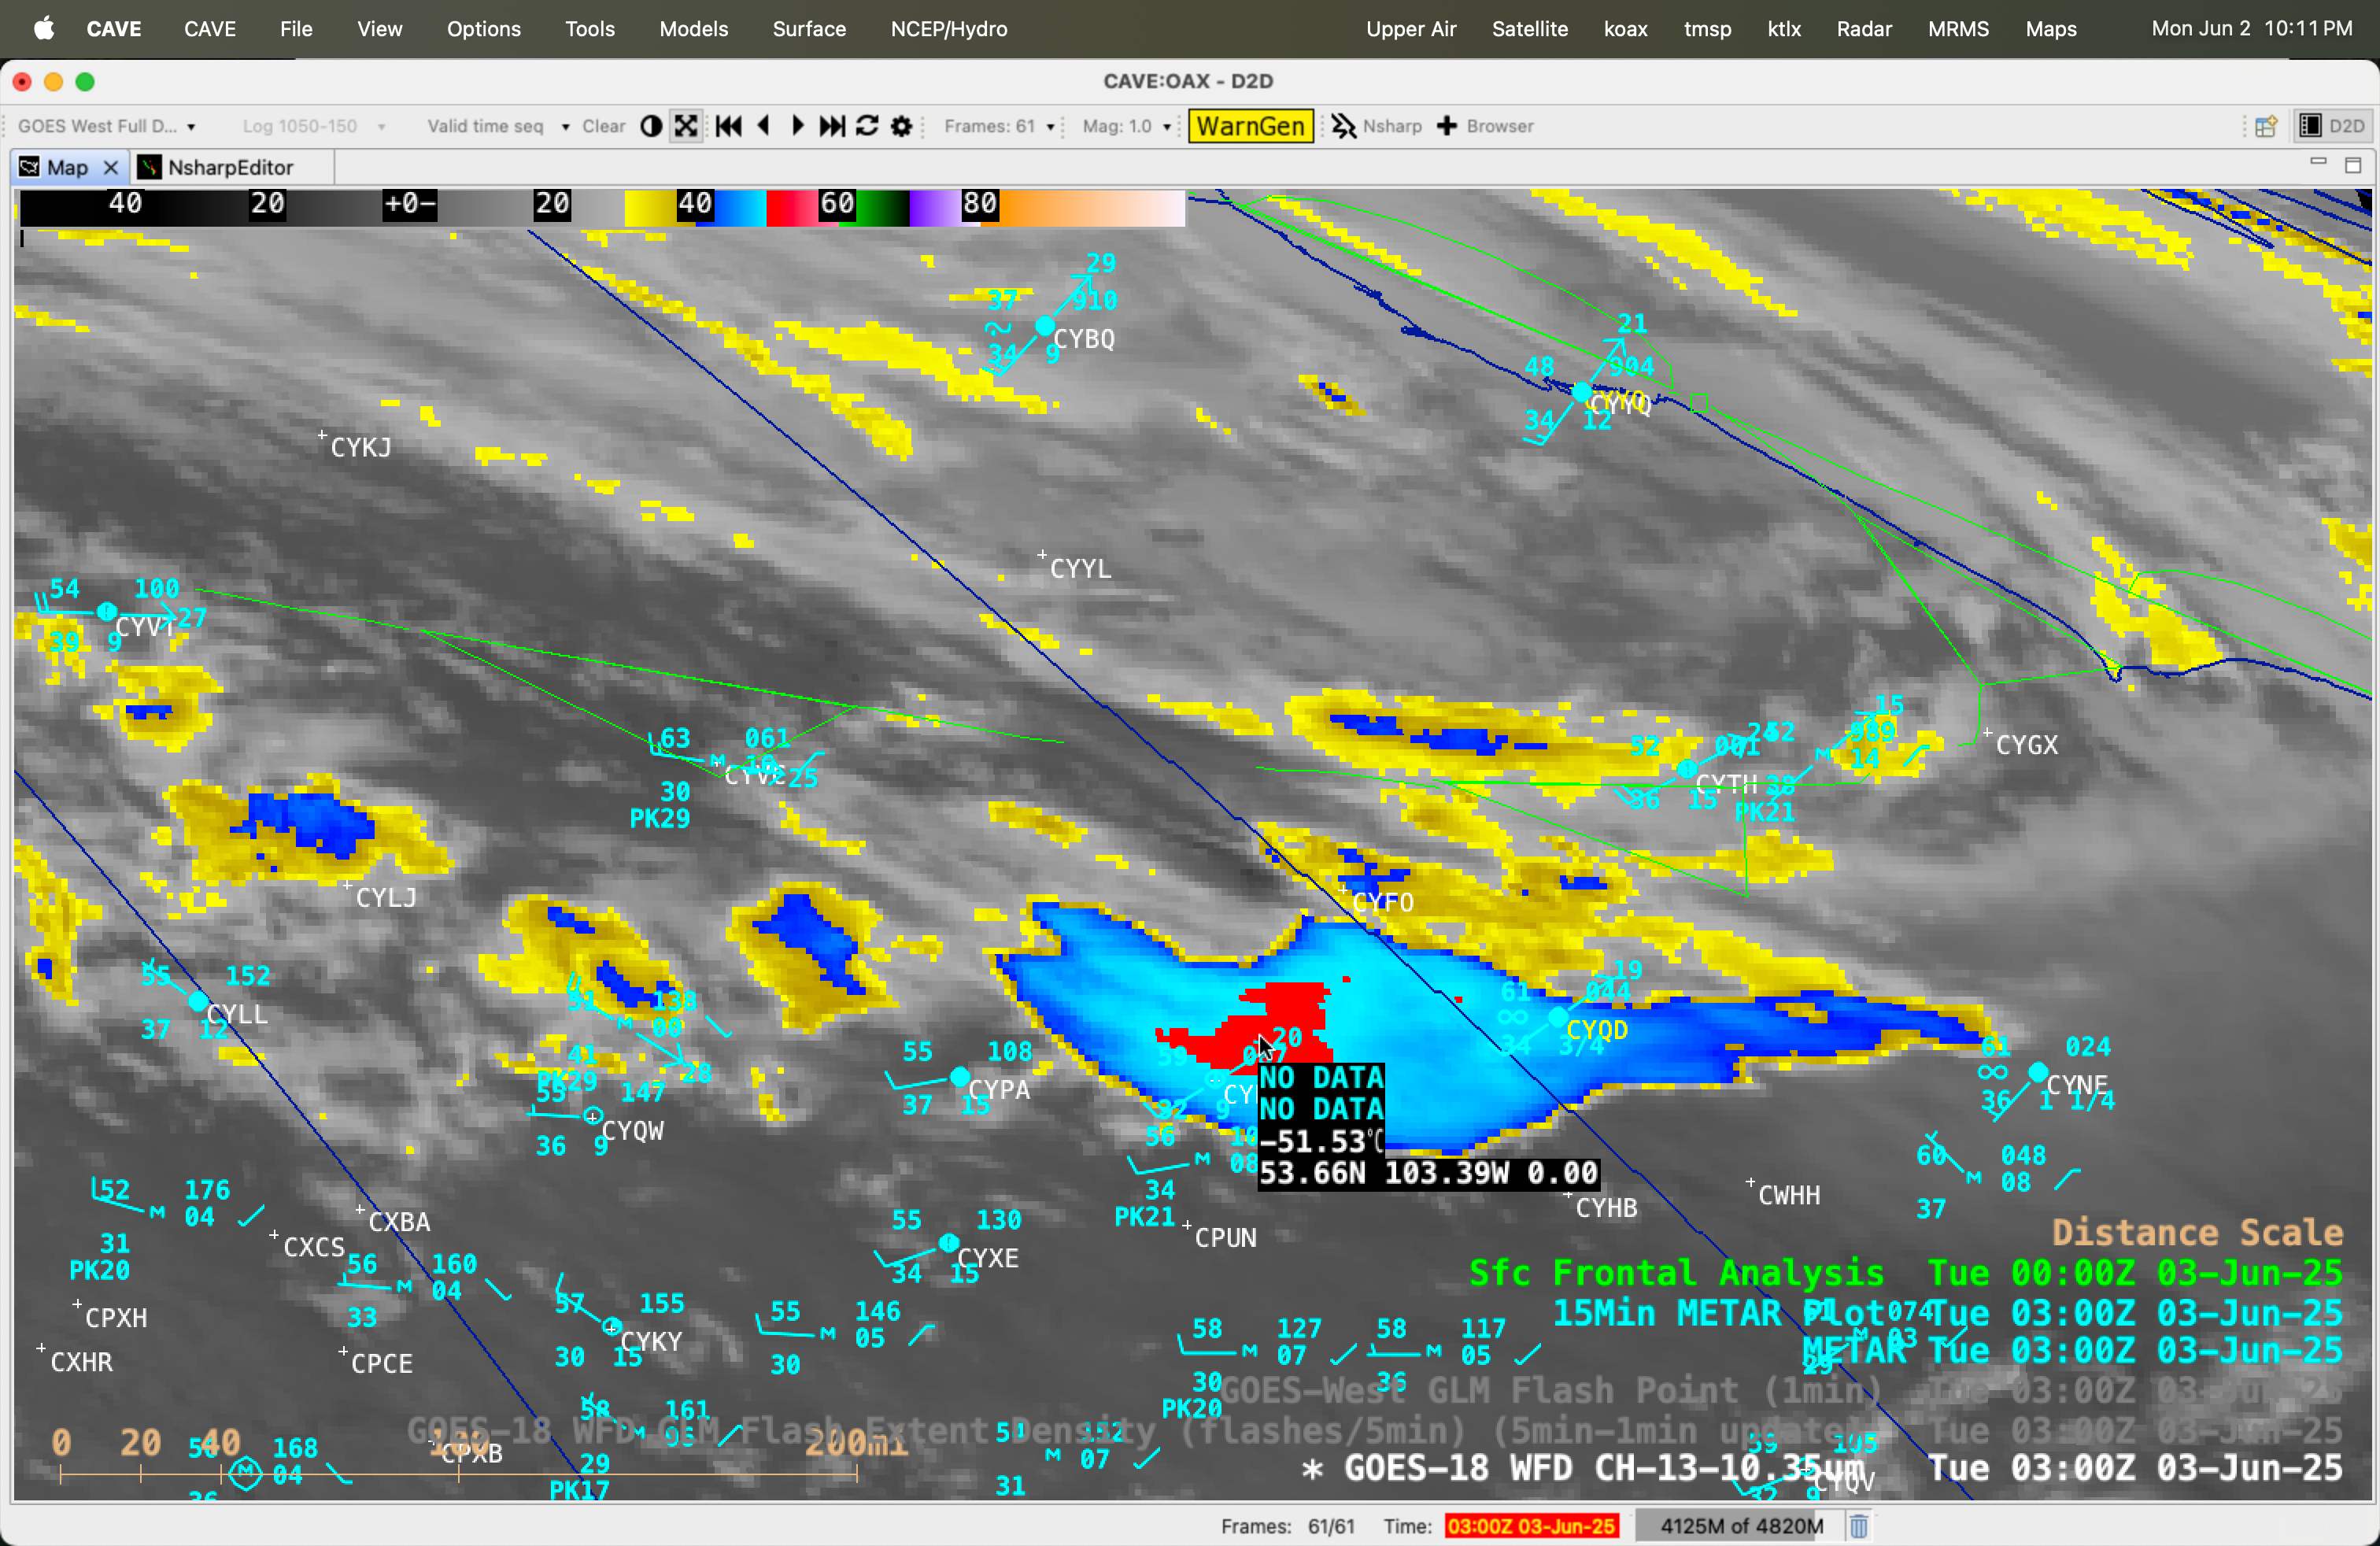Click the WarnGen button
This screenshot has height=1546, width=2380.
1250,126
